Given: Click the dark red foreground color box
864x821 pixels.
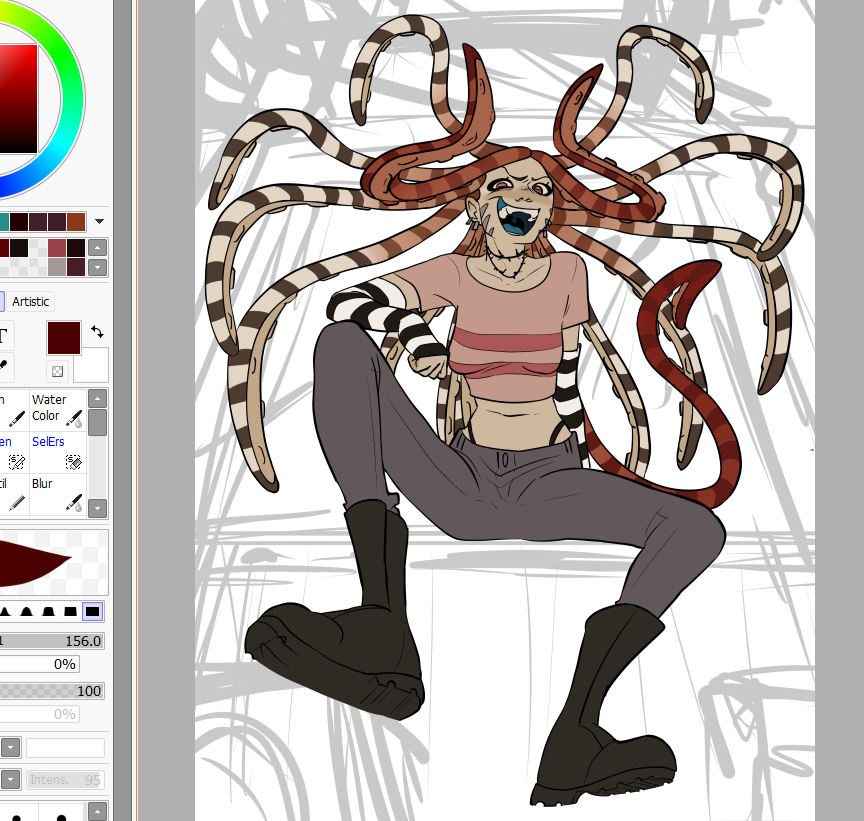Looking at the screenshot, I should click(64, 338).
